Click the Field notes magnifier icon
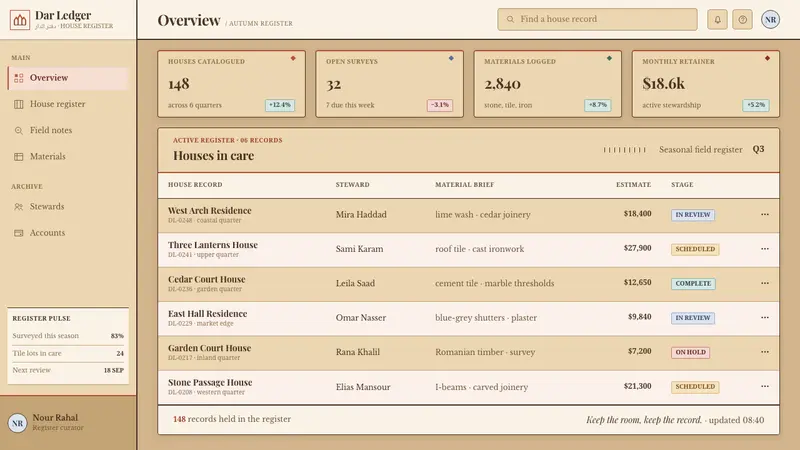 [x=19, y=131]
